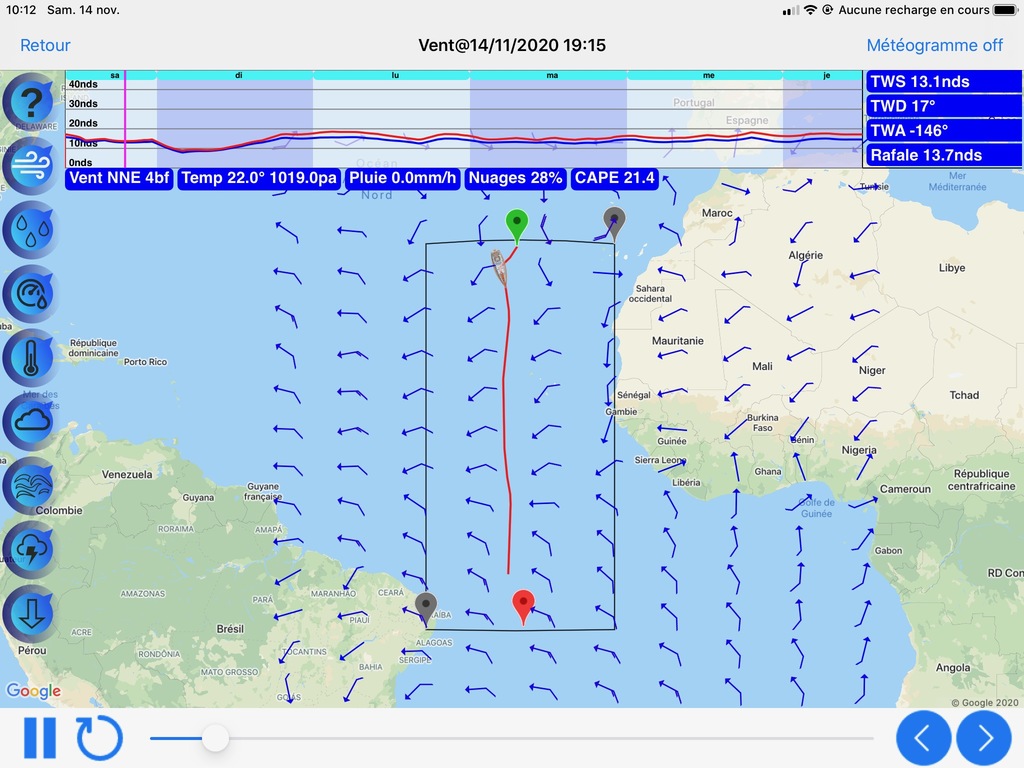1024x768 pixels.
Task: Click the Maroc map label
Action: (716, 213)
